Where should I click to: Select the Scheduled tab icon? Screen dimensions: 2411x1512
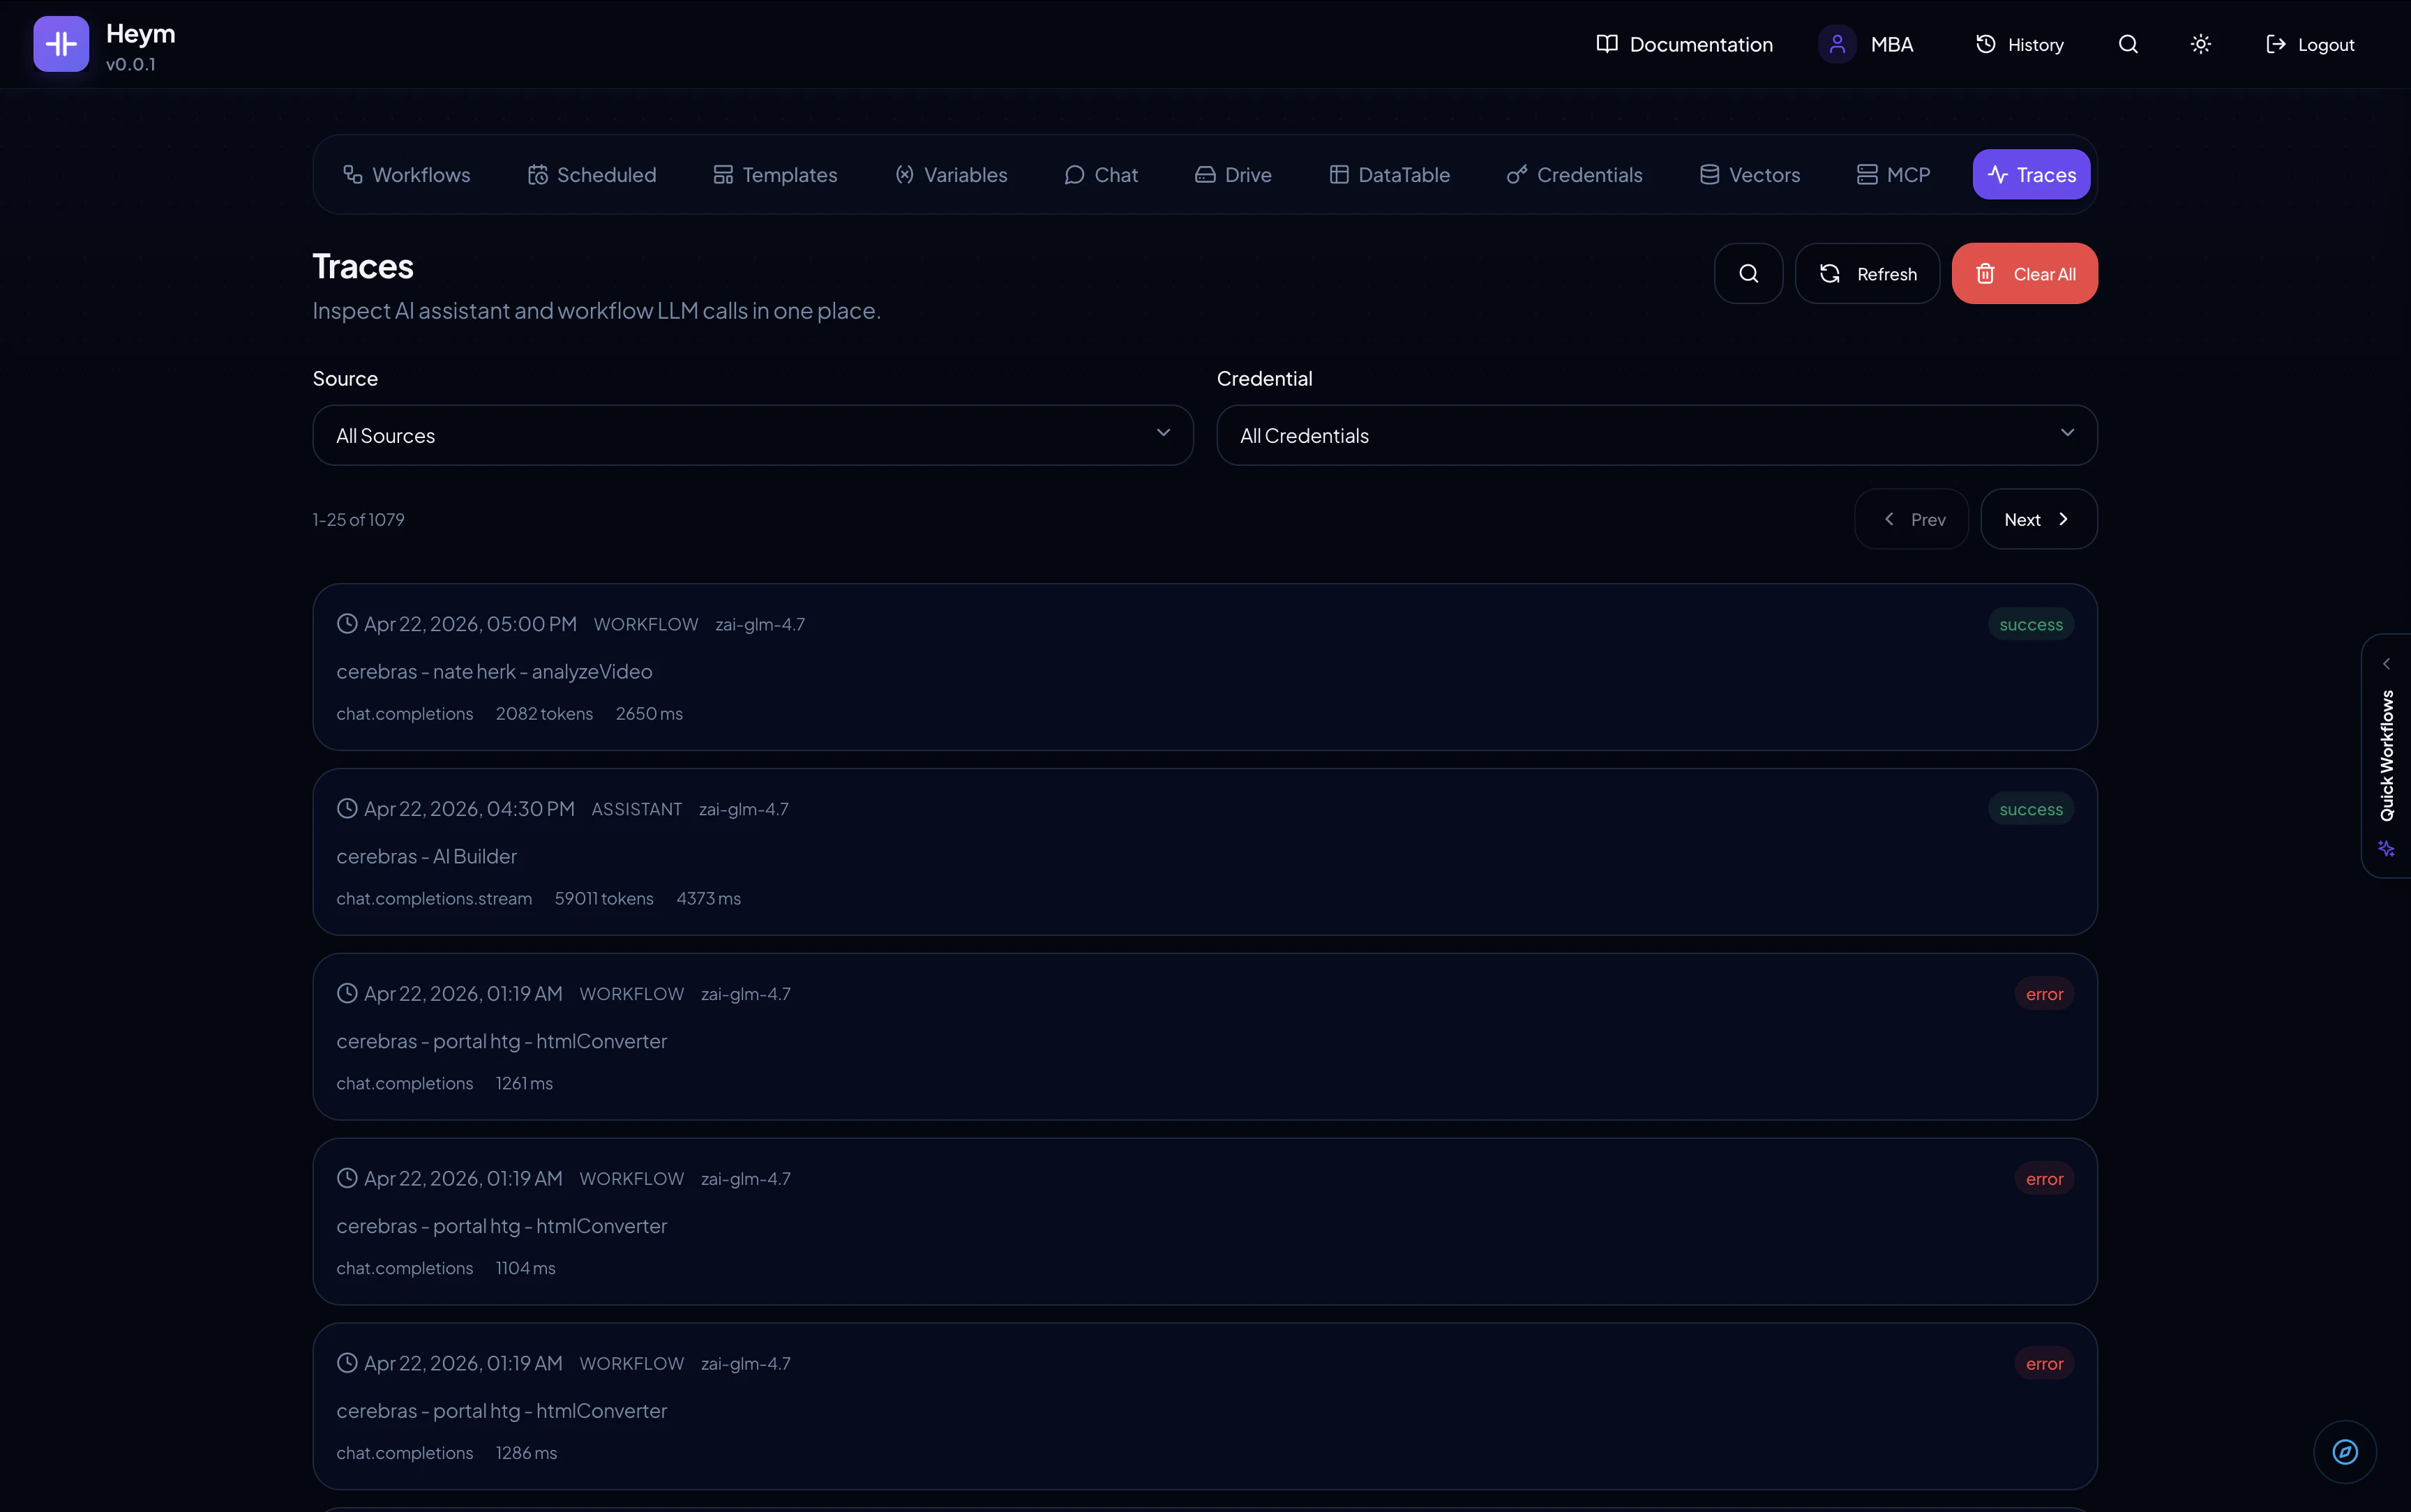tap(536, 174)
